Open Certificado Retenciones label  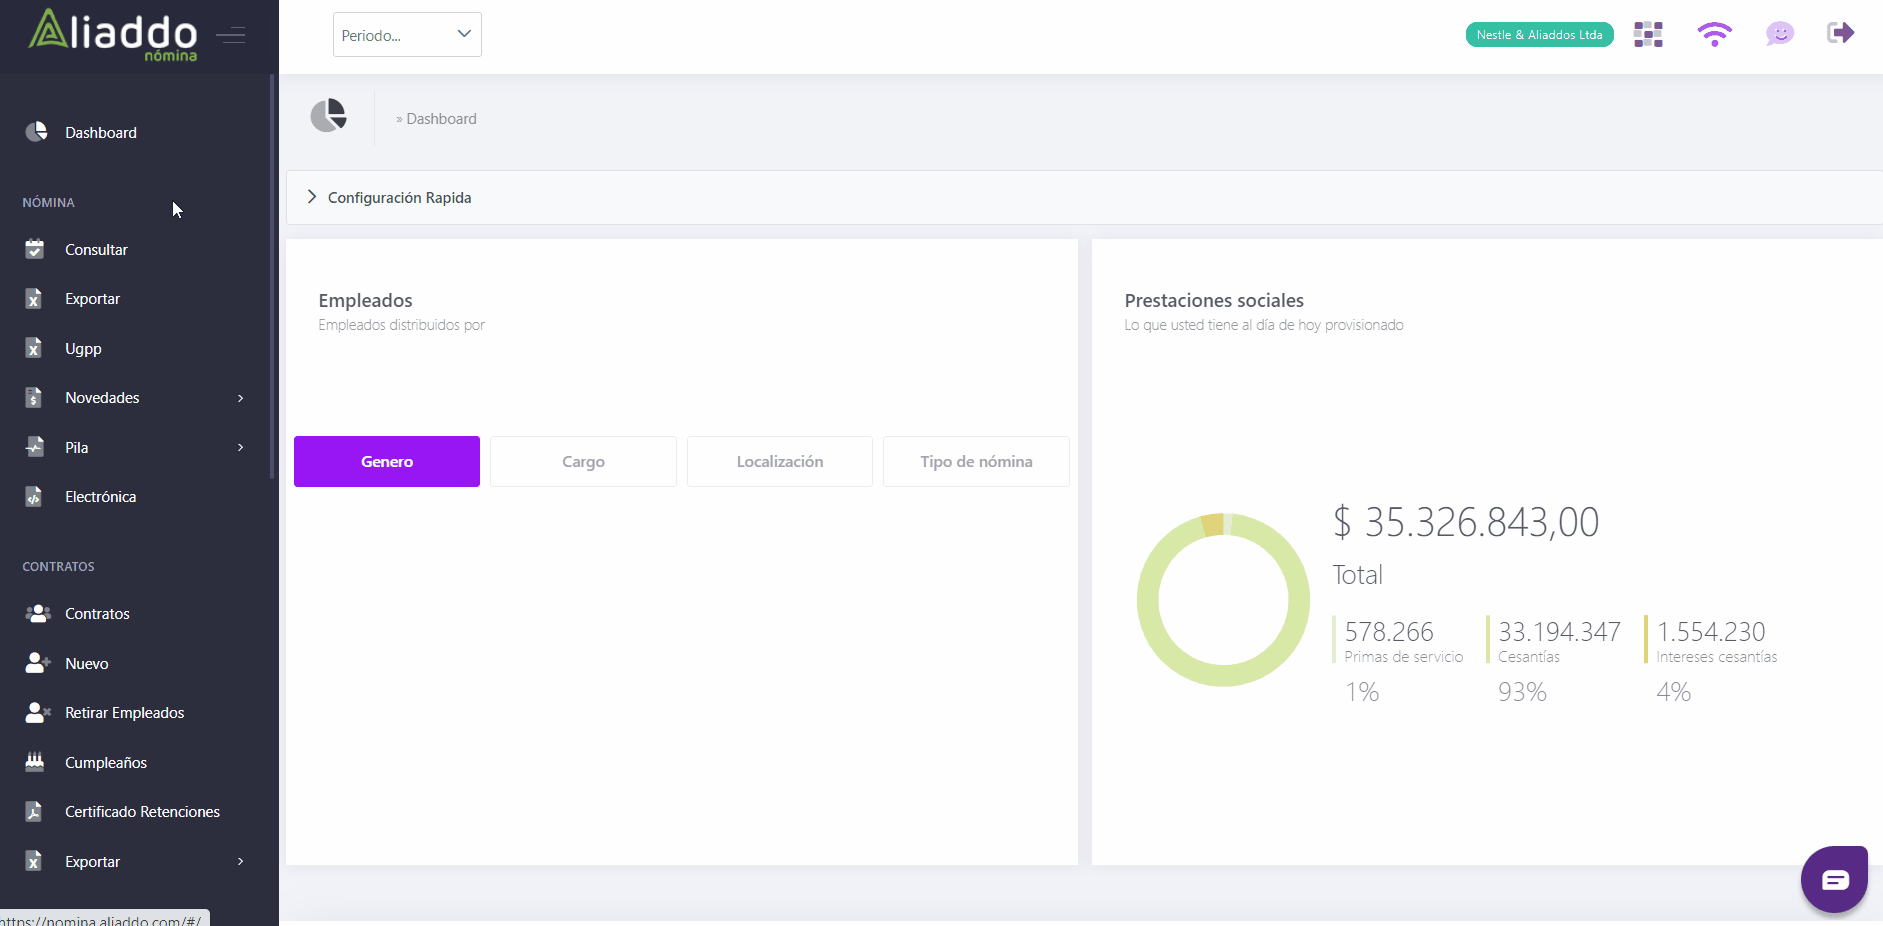142,812
